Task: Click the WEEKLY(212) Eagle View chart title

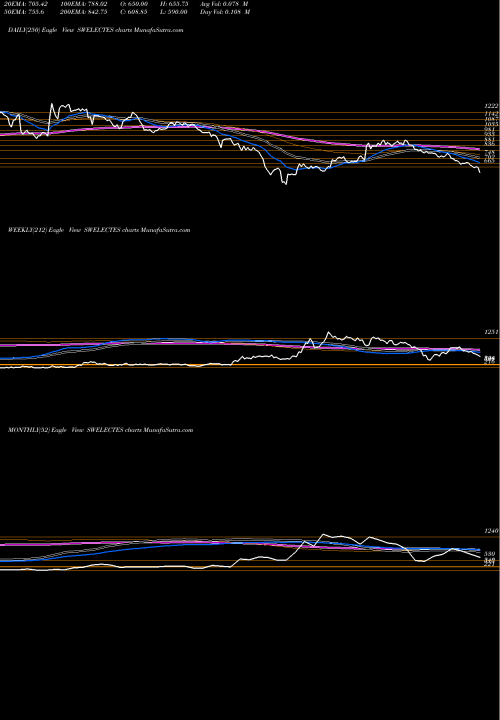Action: point(99,230)
